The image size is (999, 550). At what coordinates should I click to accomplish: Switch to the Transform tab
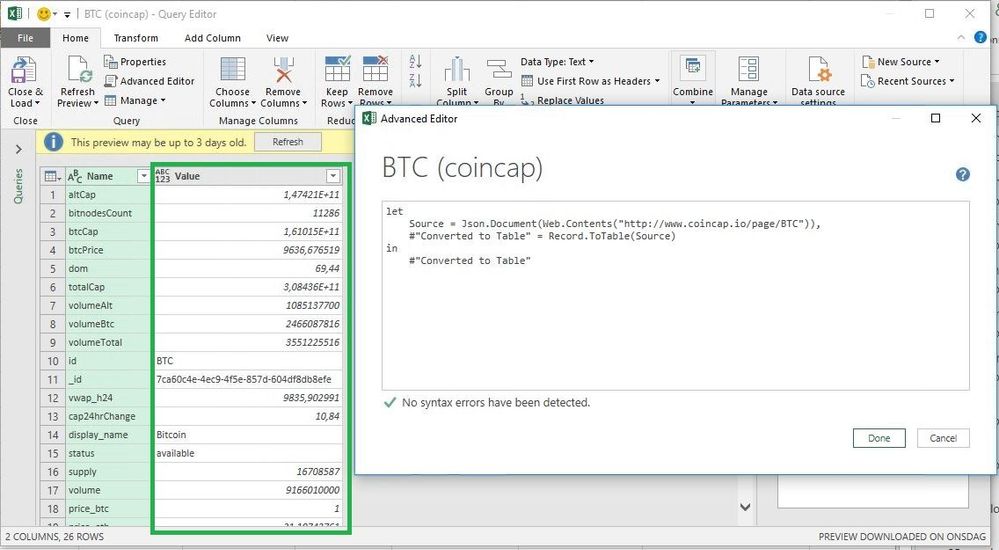136,38
